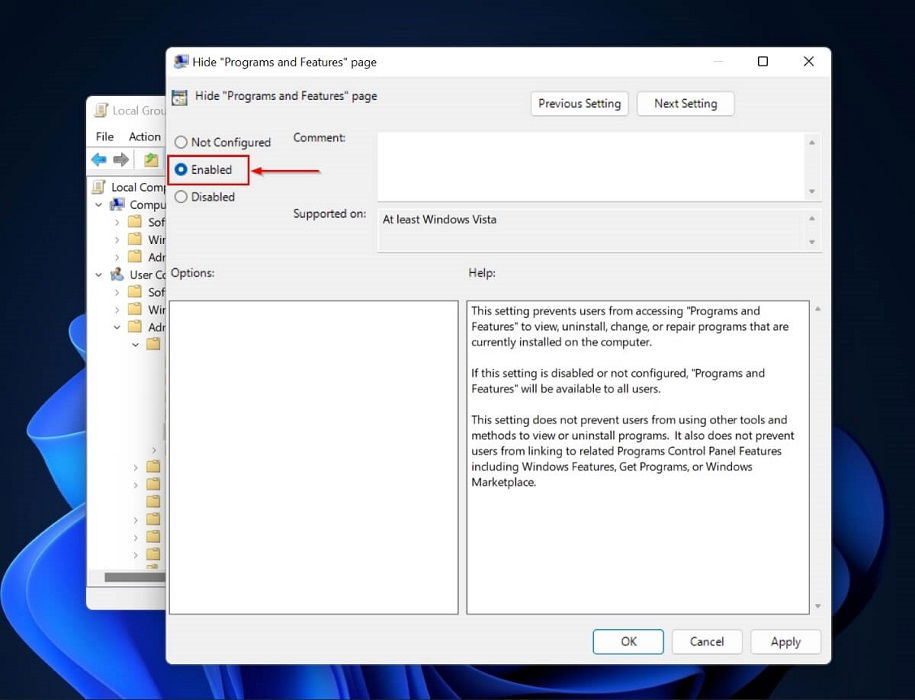Click the policy scroll icon beside the setting title

click(x=180, y=96)
